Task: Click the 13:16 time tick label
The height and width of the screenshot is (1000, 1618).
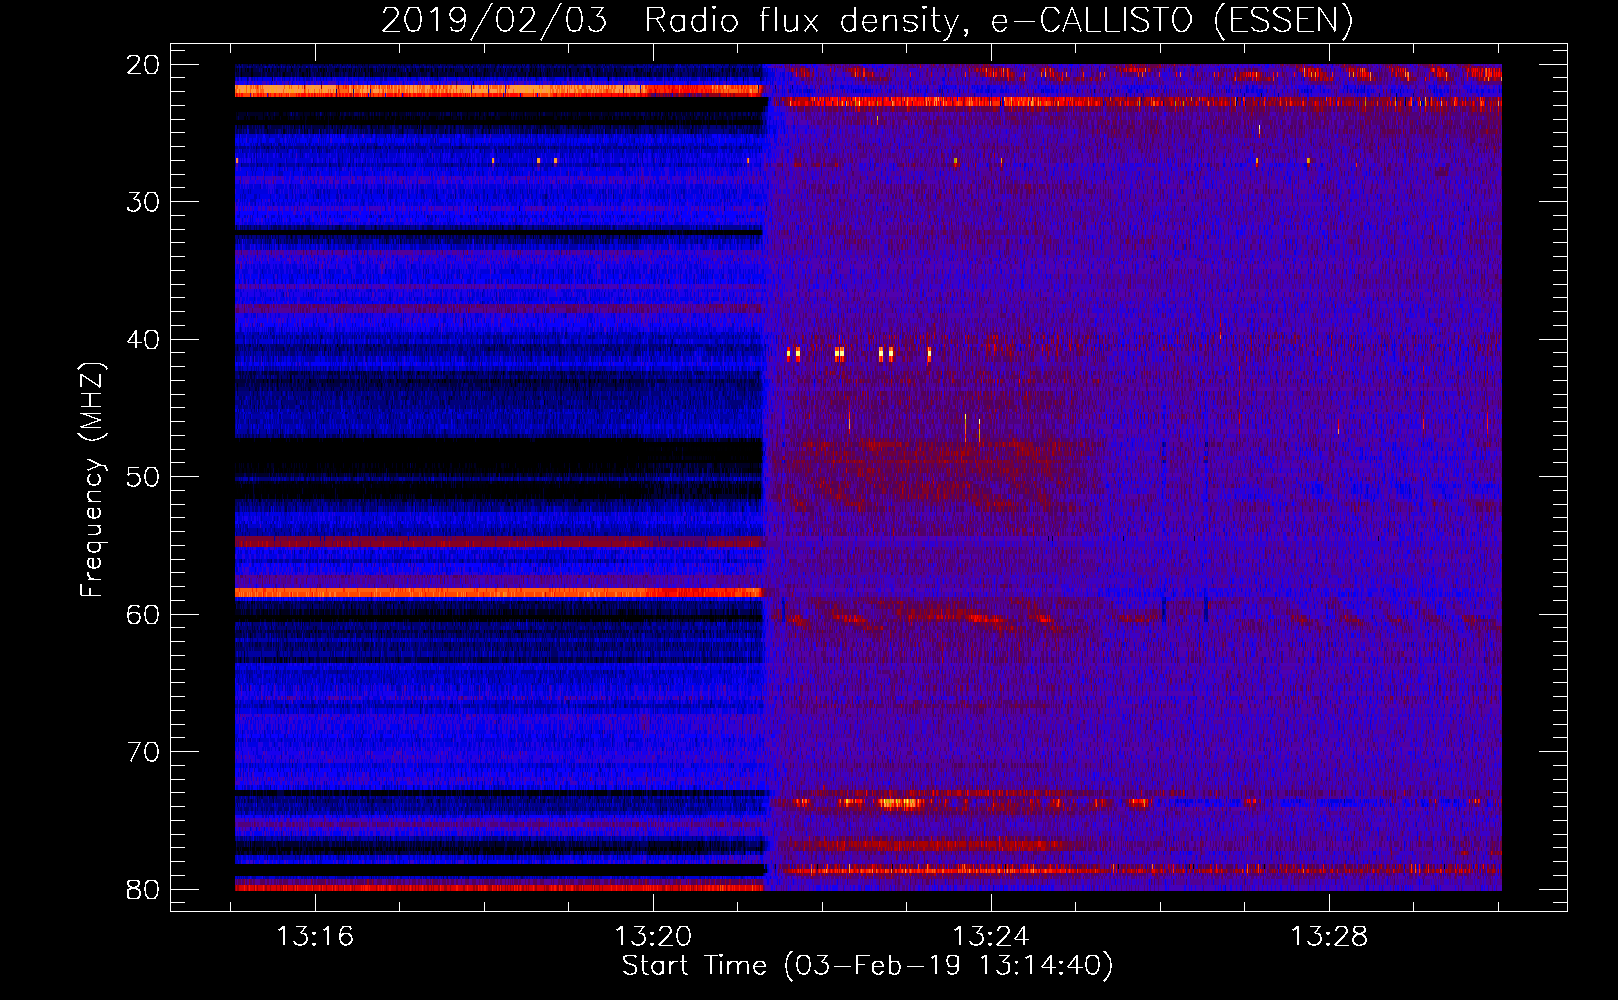Action: [315, 937]
